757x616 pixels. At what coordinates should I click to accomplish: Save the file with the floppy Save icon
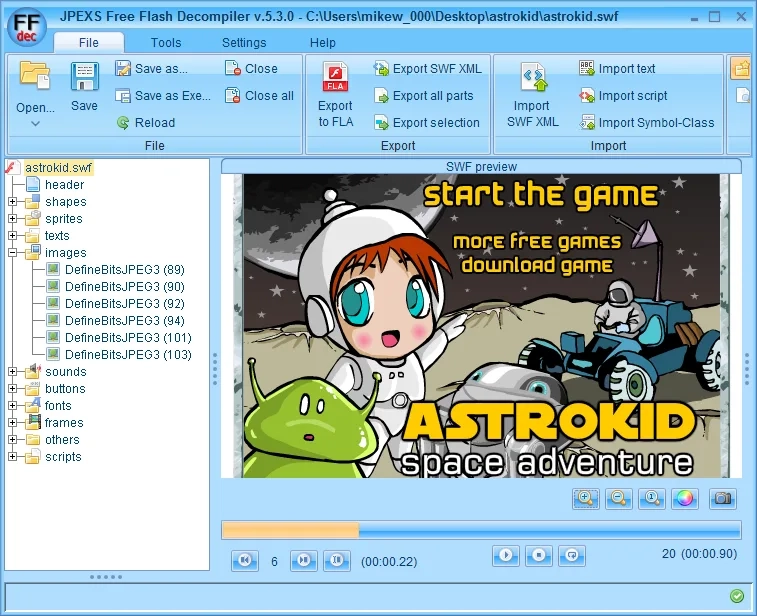[84, 77]
